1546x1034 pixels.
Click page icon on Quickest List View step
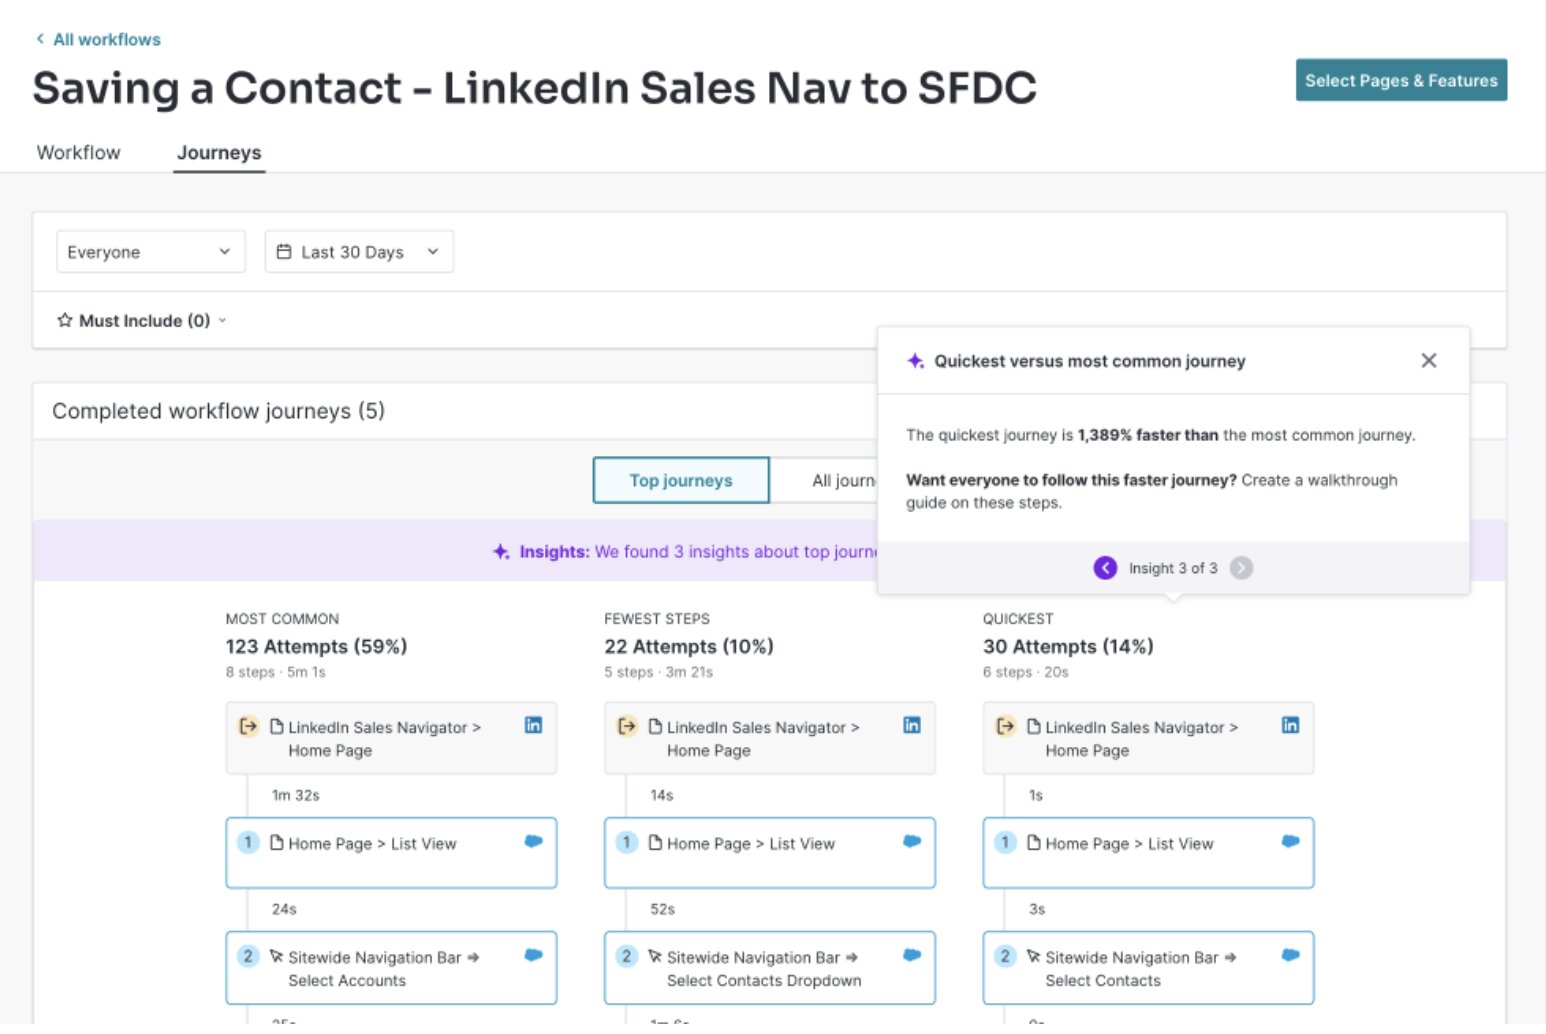tap(1034, 843)
